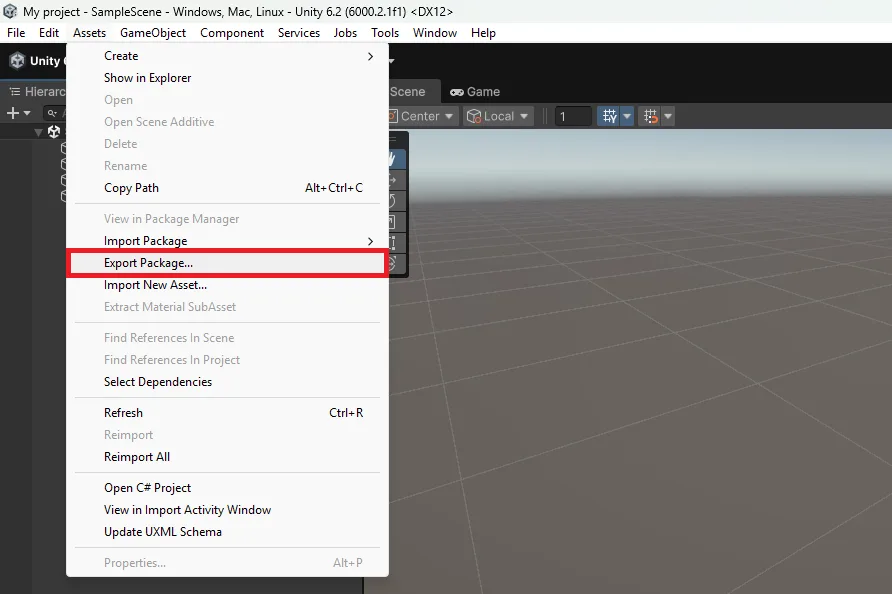
Task: Click Reimport All menu entry
Action: 137,457
